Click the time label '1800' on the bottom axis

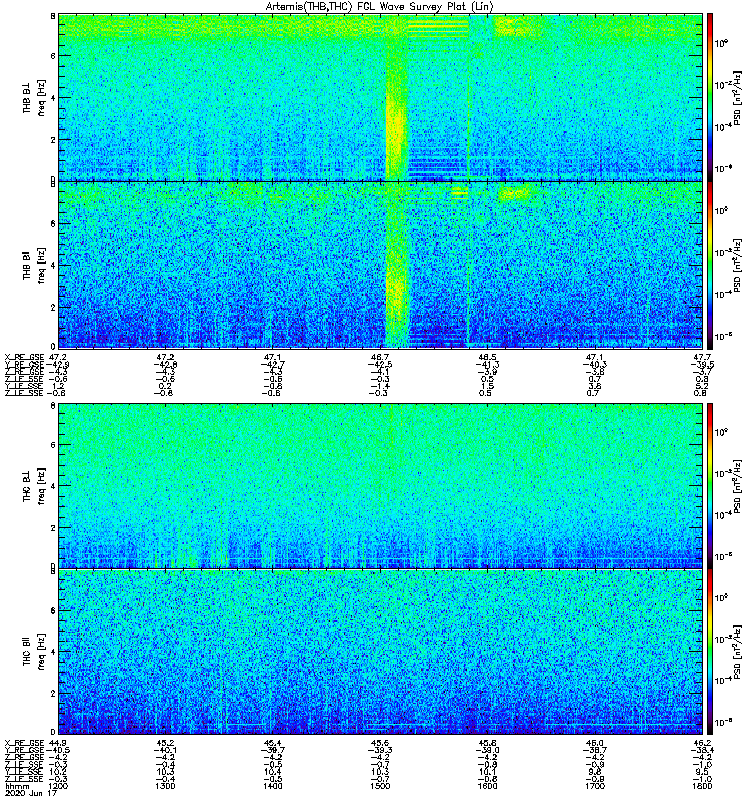tap(702, 786)
